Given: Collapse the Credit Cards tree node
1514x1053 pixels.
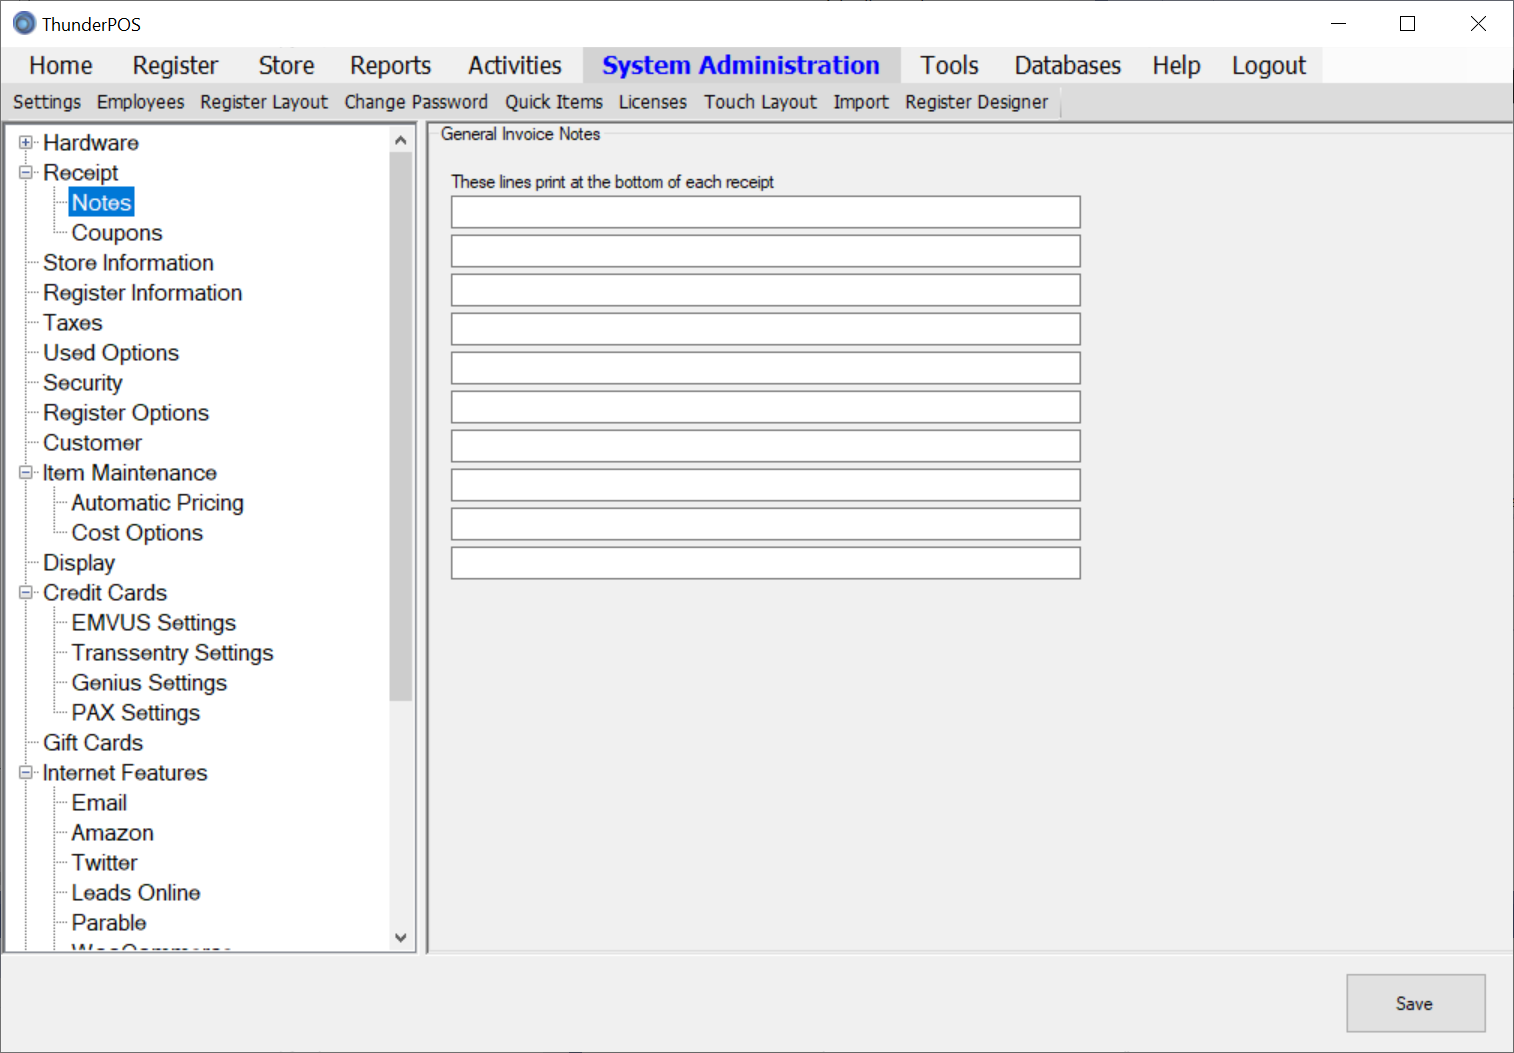Looking at the screenshot, I should pyautogui.click(x=26, y=593).
